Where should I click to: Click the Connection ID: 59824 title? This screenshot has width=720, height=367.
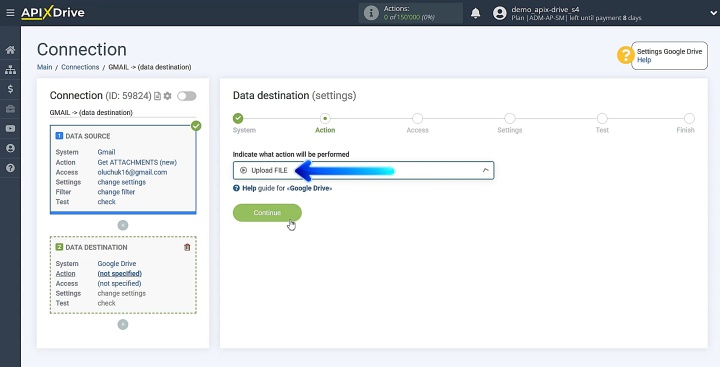pyautogui.click(x=100, y=96)
